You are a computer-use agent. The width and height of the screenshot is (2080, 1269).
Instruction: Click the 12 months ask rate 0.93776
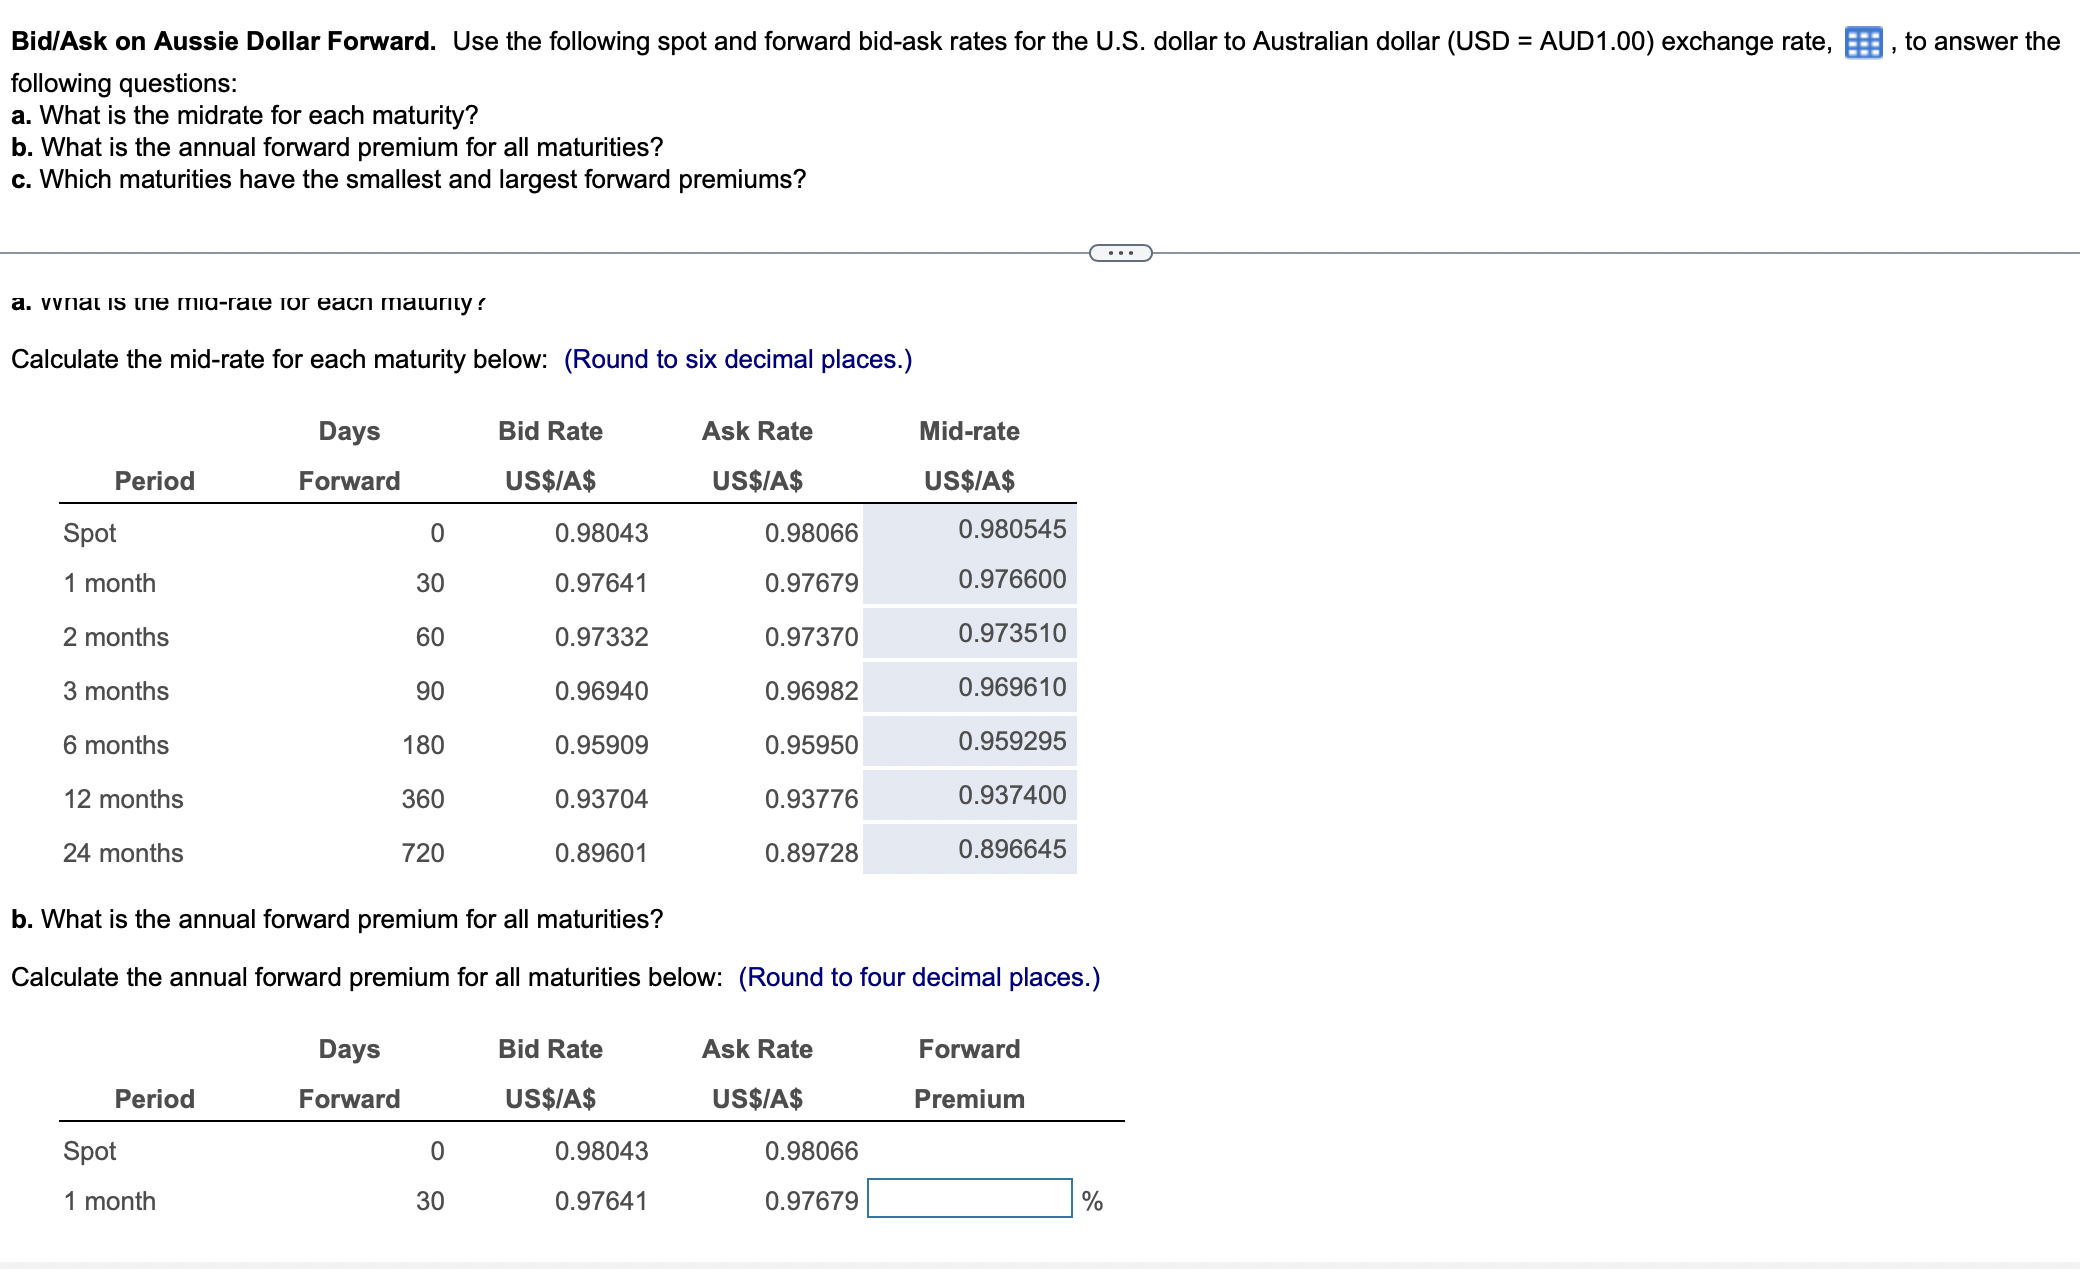(x=811, y=799)
